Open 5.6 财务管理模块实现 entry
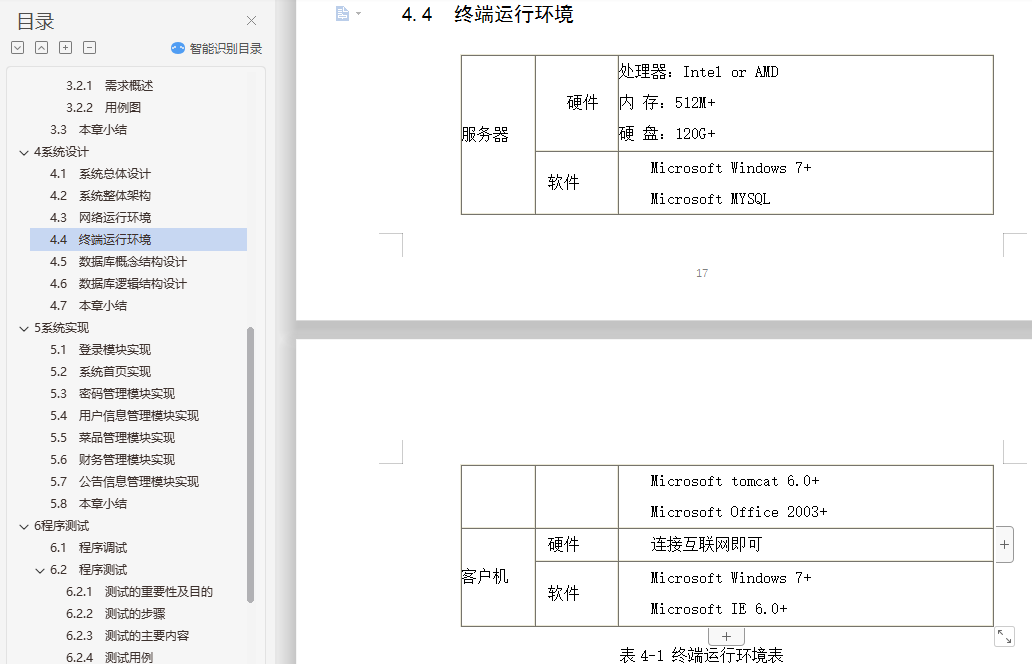 coord(113,459)
